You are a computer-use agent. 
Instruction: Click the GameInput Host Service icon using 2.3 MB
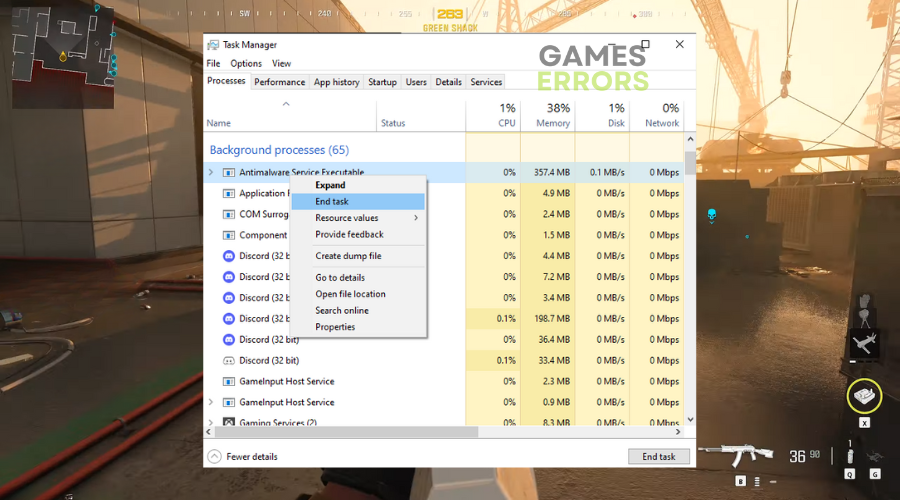(x=228, y=382)
